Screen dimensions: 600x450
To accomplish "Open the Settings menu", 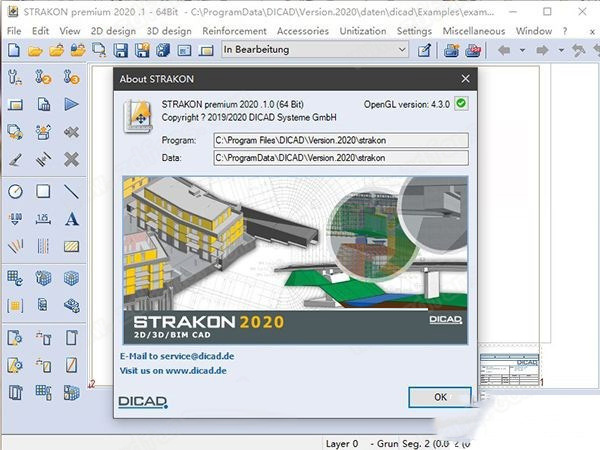I will 414,31.
